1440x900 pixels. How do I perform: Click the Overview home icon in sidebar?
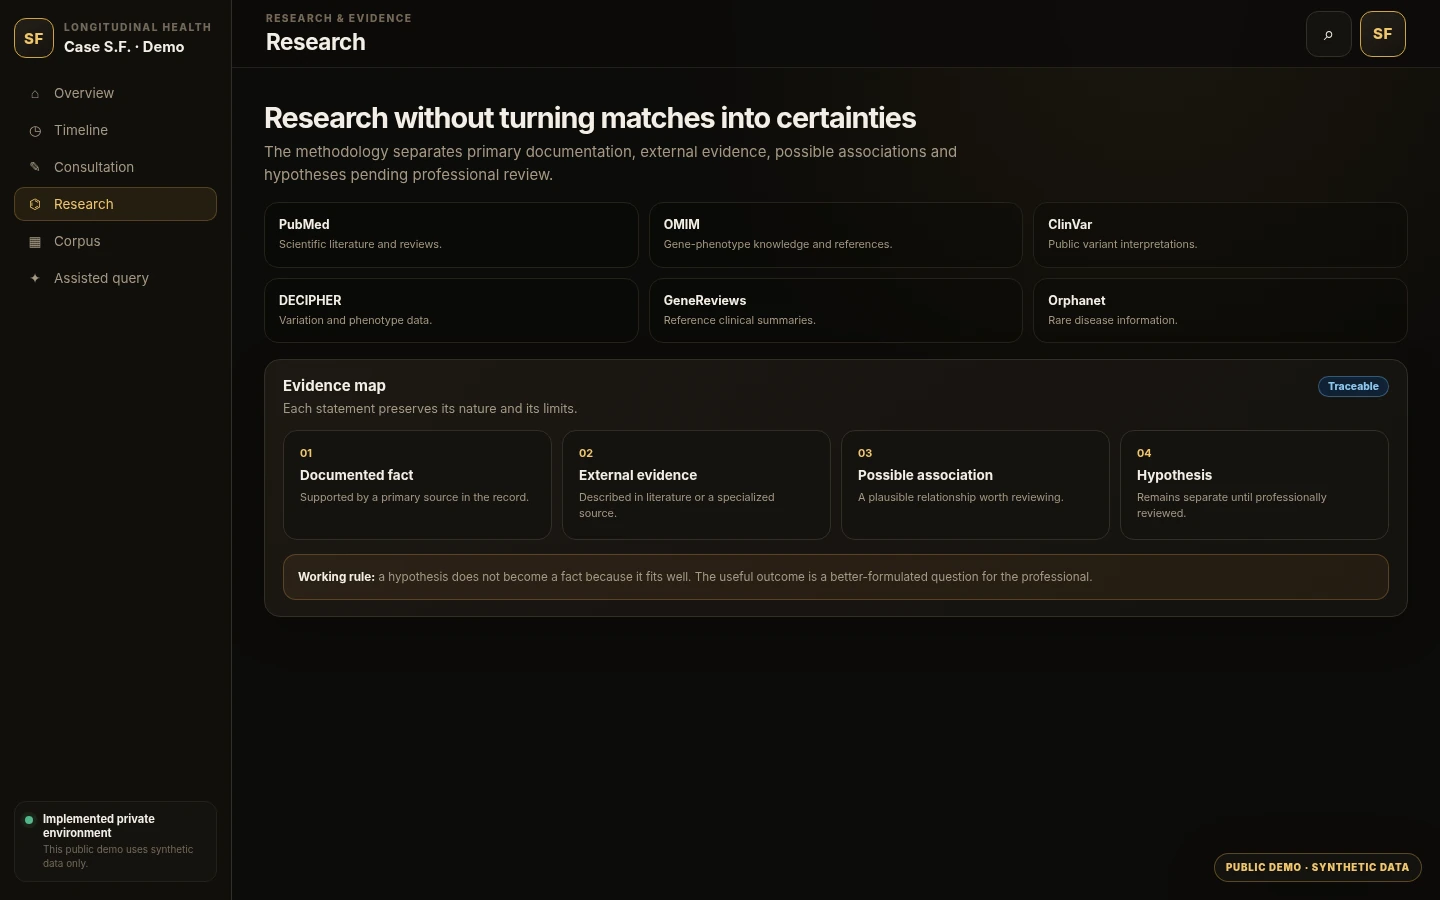coord(35,94)
